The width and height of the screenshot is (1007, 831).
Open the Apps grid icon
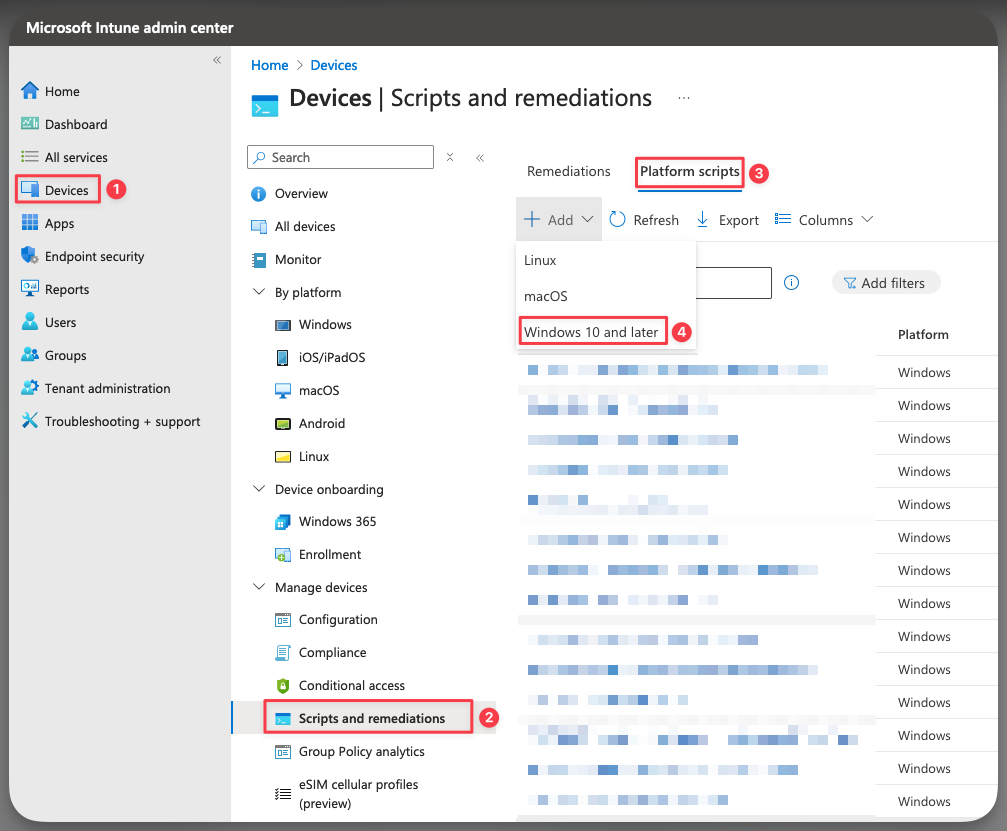[x=30, y=223]
